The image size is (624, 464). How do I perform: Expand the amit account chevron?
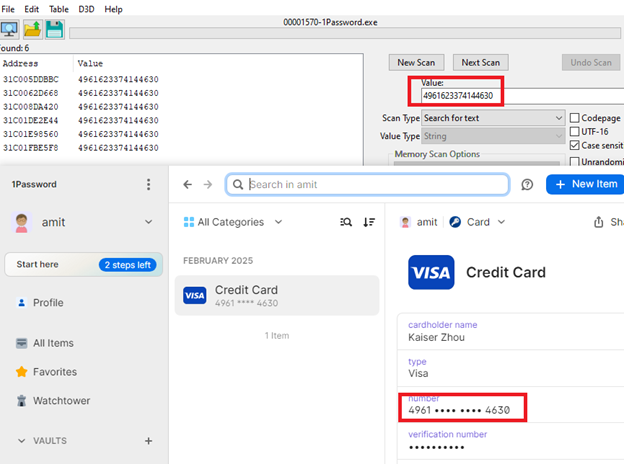click(x=148, y=222)
